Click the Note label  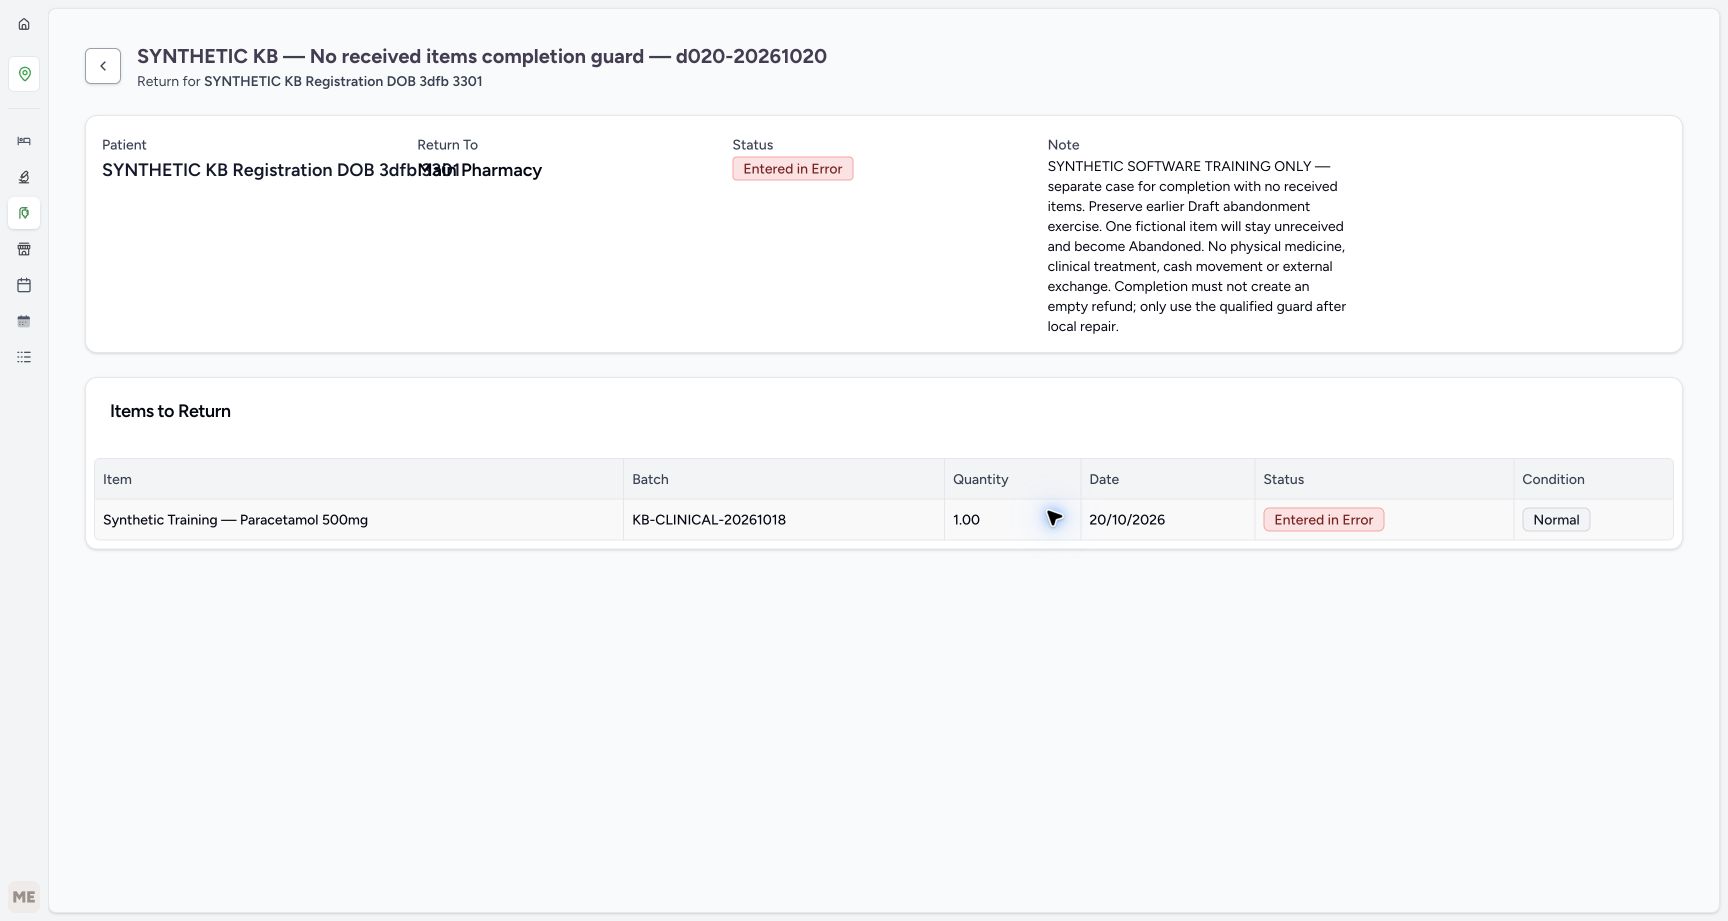tap(1063, 145)
